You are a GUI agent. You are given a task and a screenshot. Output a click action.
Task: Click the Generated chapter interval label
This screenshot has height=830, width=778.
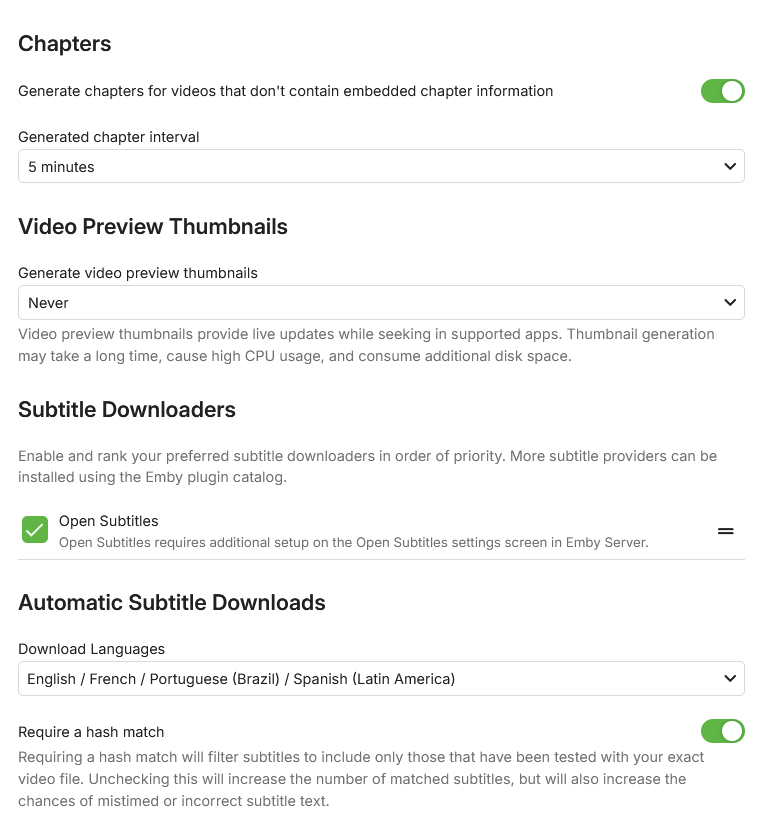109,137
